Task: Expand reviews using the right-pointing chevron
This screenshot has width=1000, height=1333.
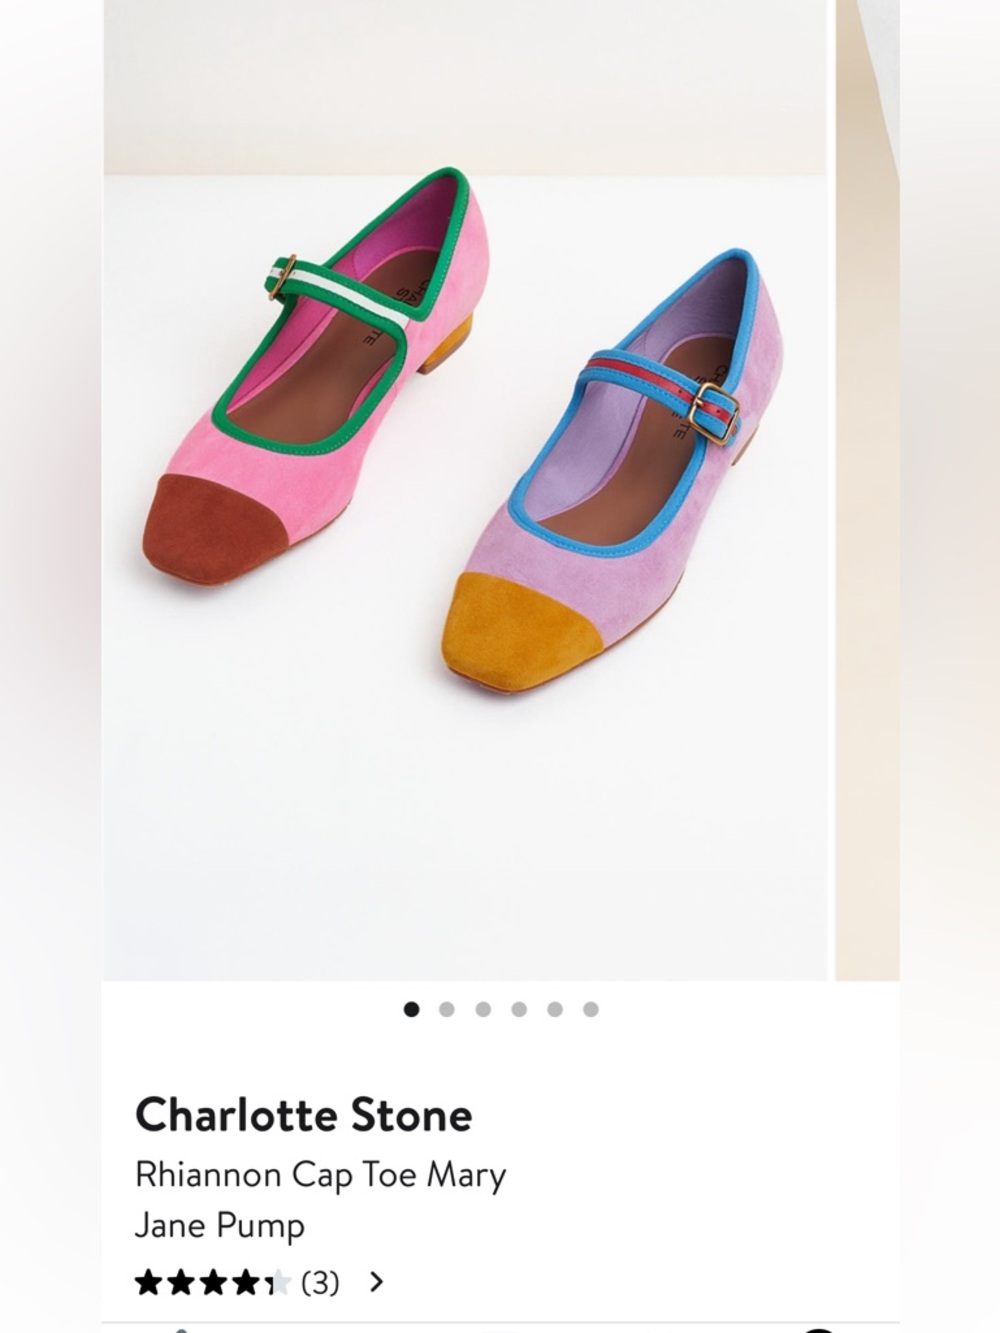Action: tap(378, 1281)
